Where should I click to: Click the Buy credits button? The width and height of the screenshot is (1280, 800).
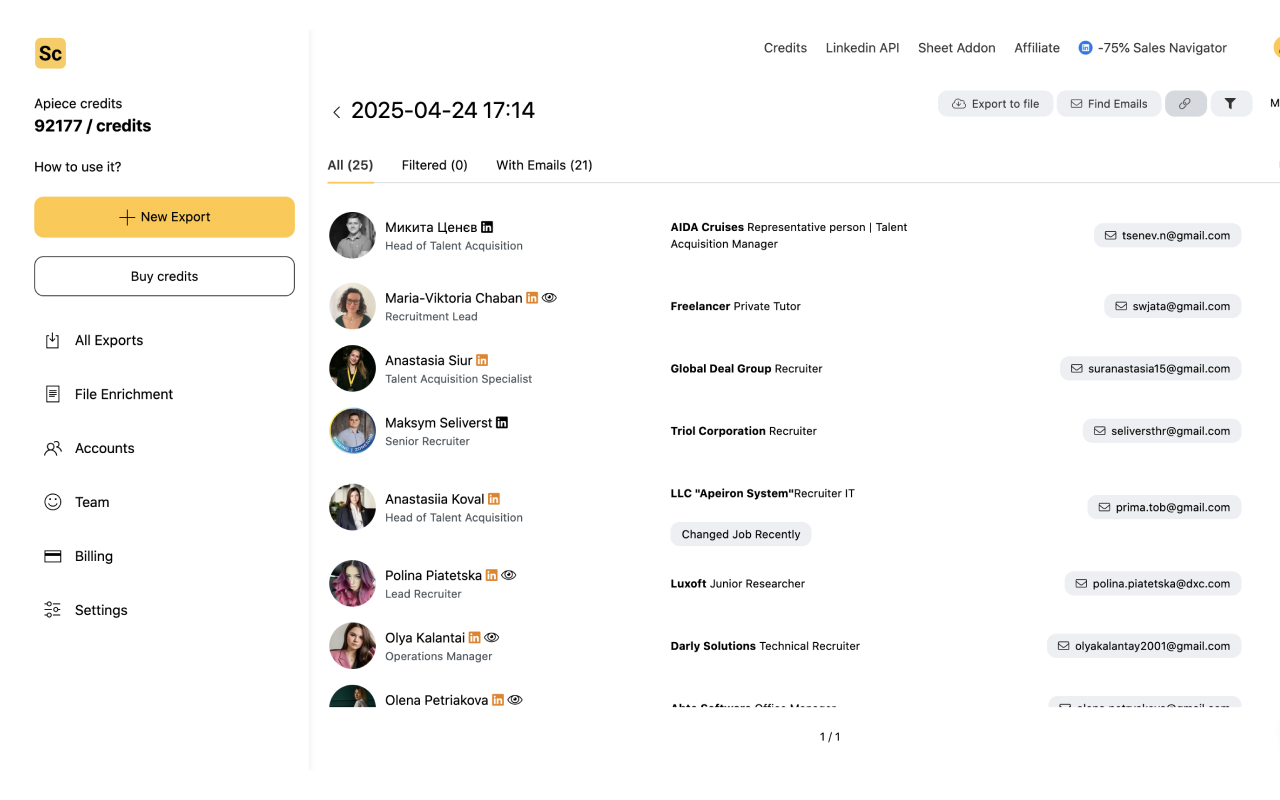164,276
